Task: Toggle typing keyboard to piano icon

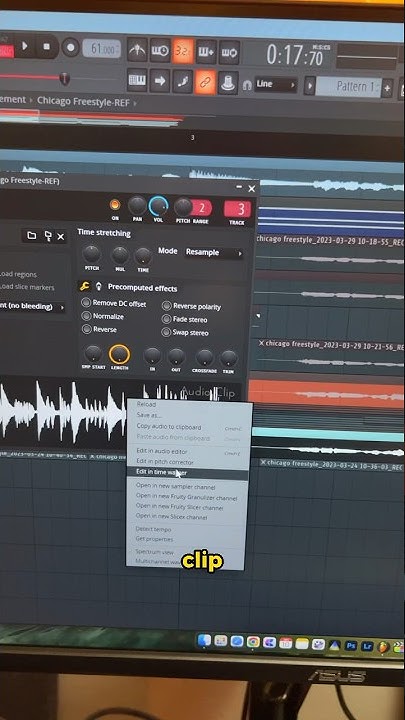Action: (x=137, y=80)
